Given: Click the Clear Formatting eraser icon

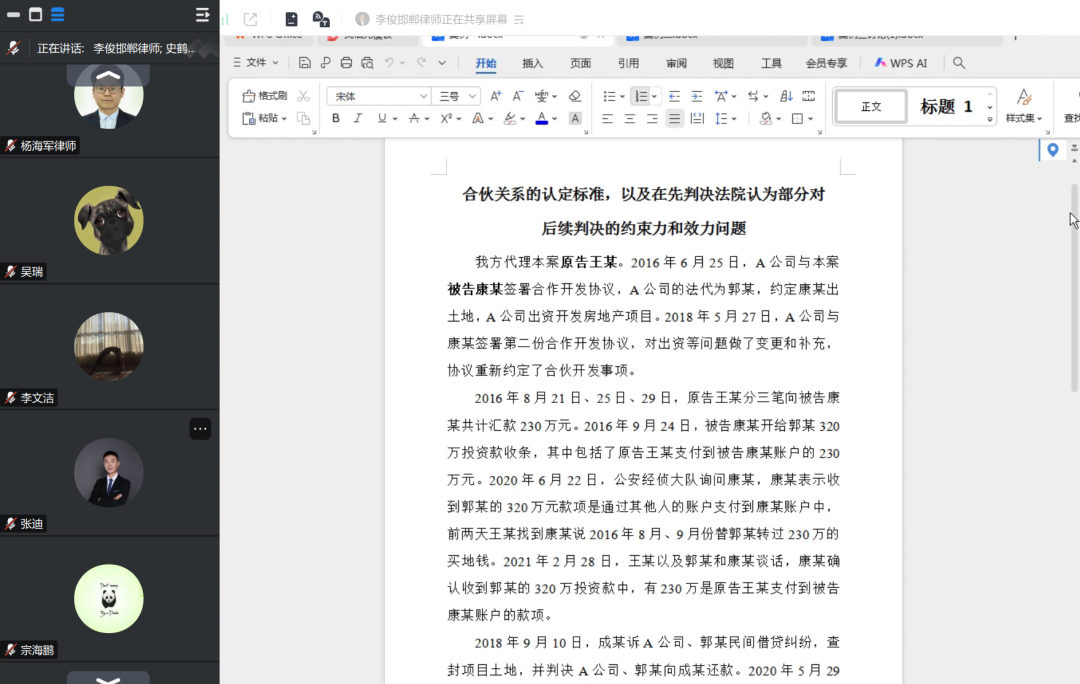Looking at the screenshot, I should pos(575,95).
